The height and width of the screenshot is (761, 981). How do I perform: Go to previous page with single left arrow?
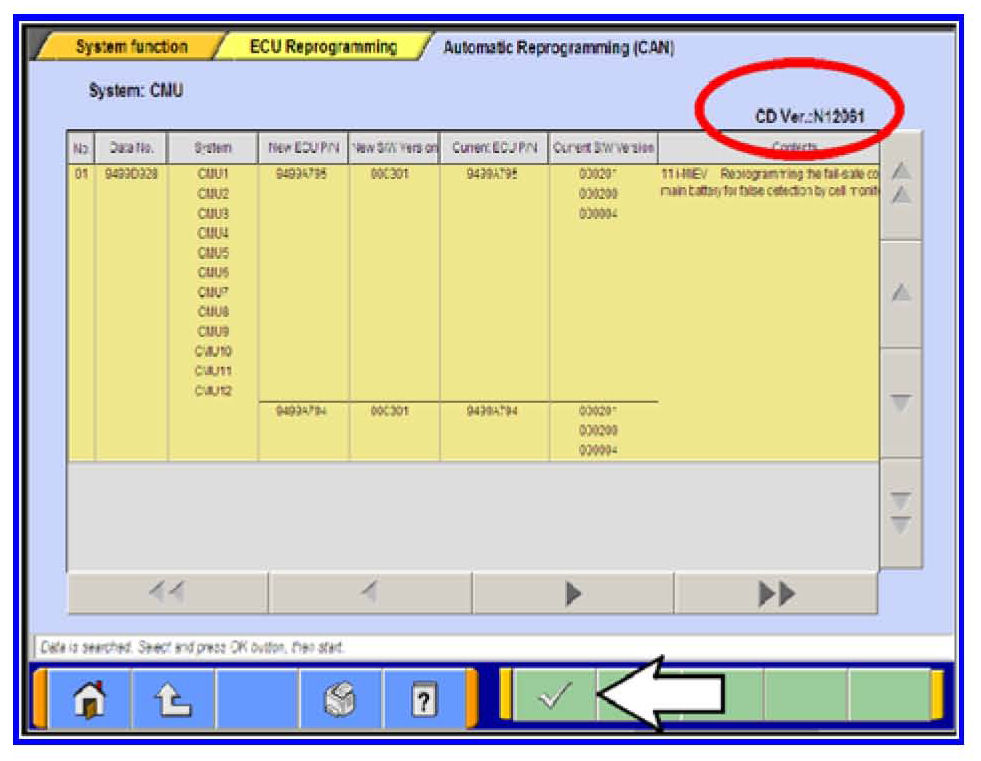[370, 594]
